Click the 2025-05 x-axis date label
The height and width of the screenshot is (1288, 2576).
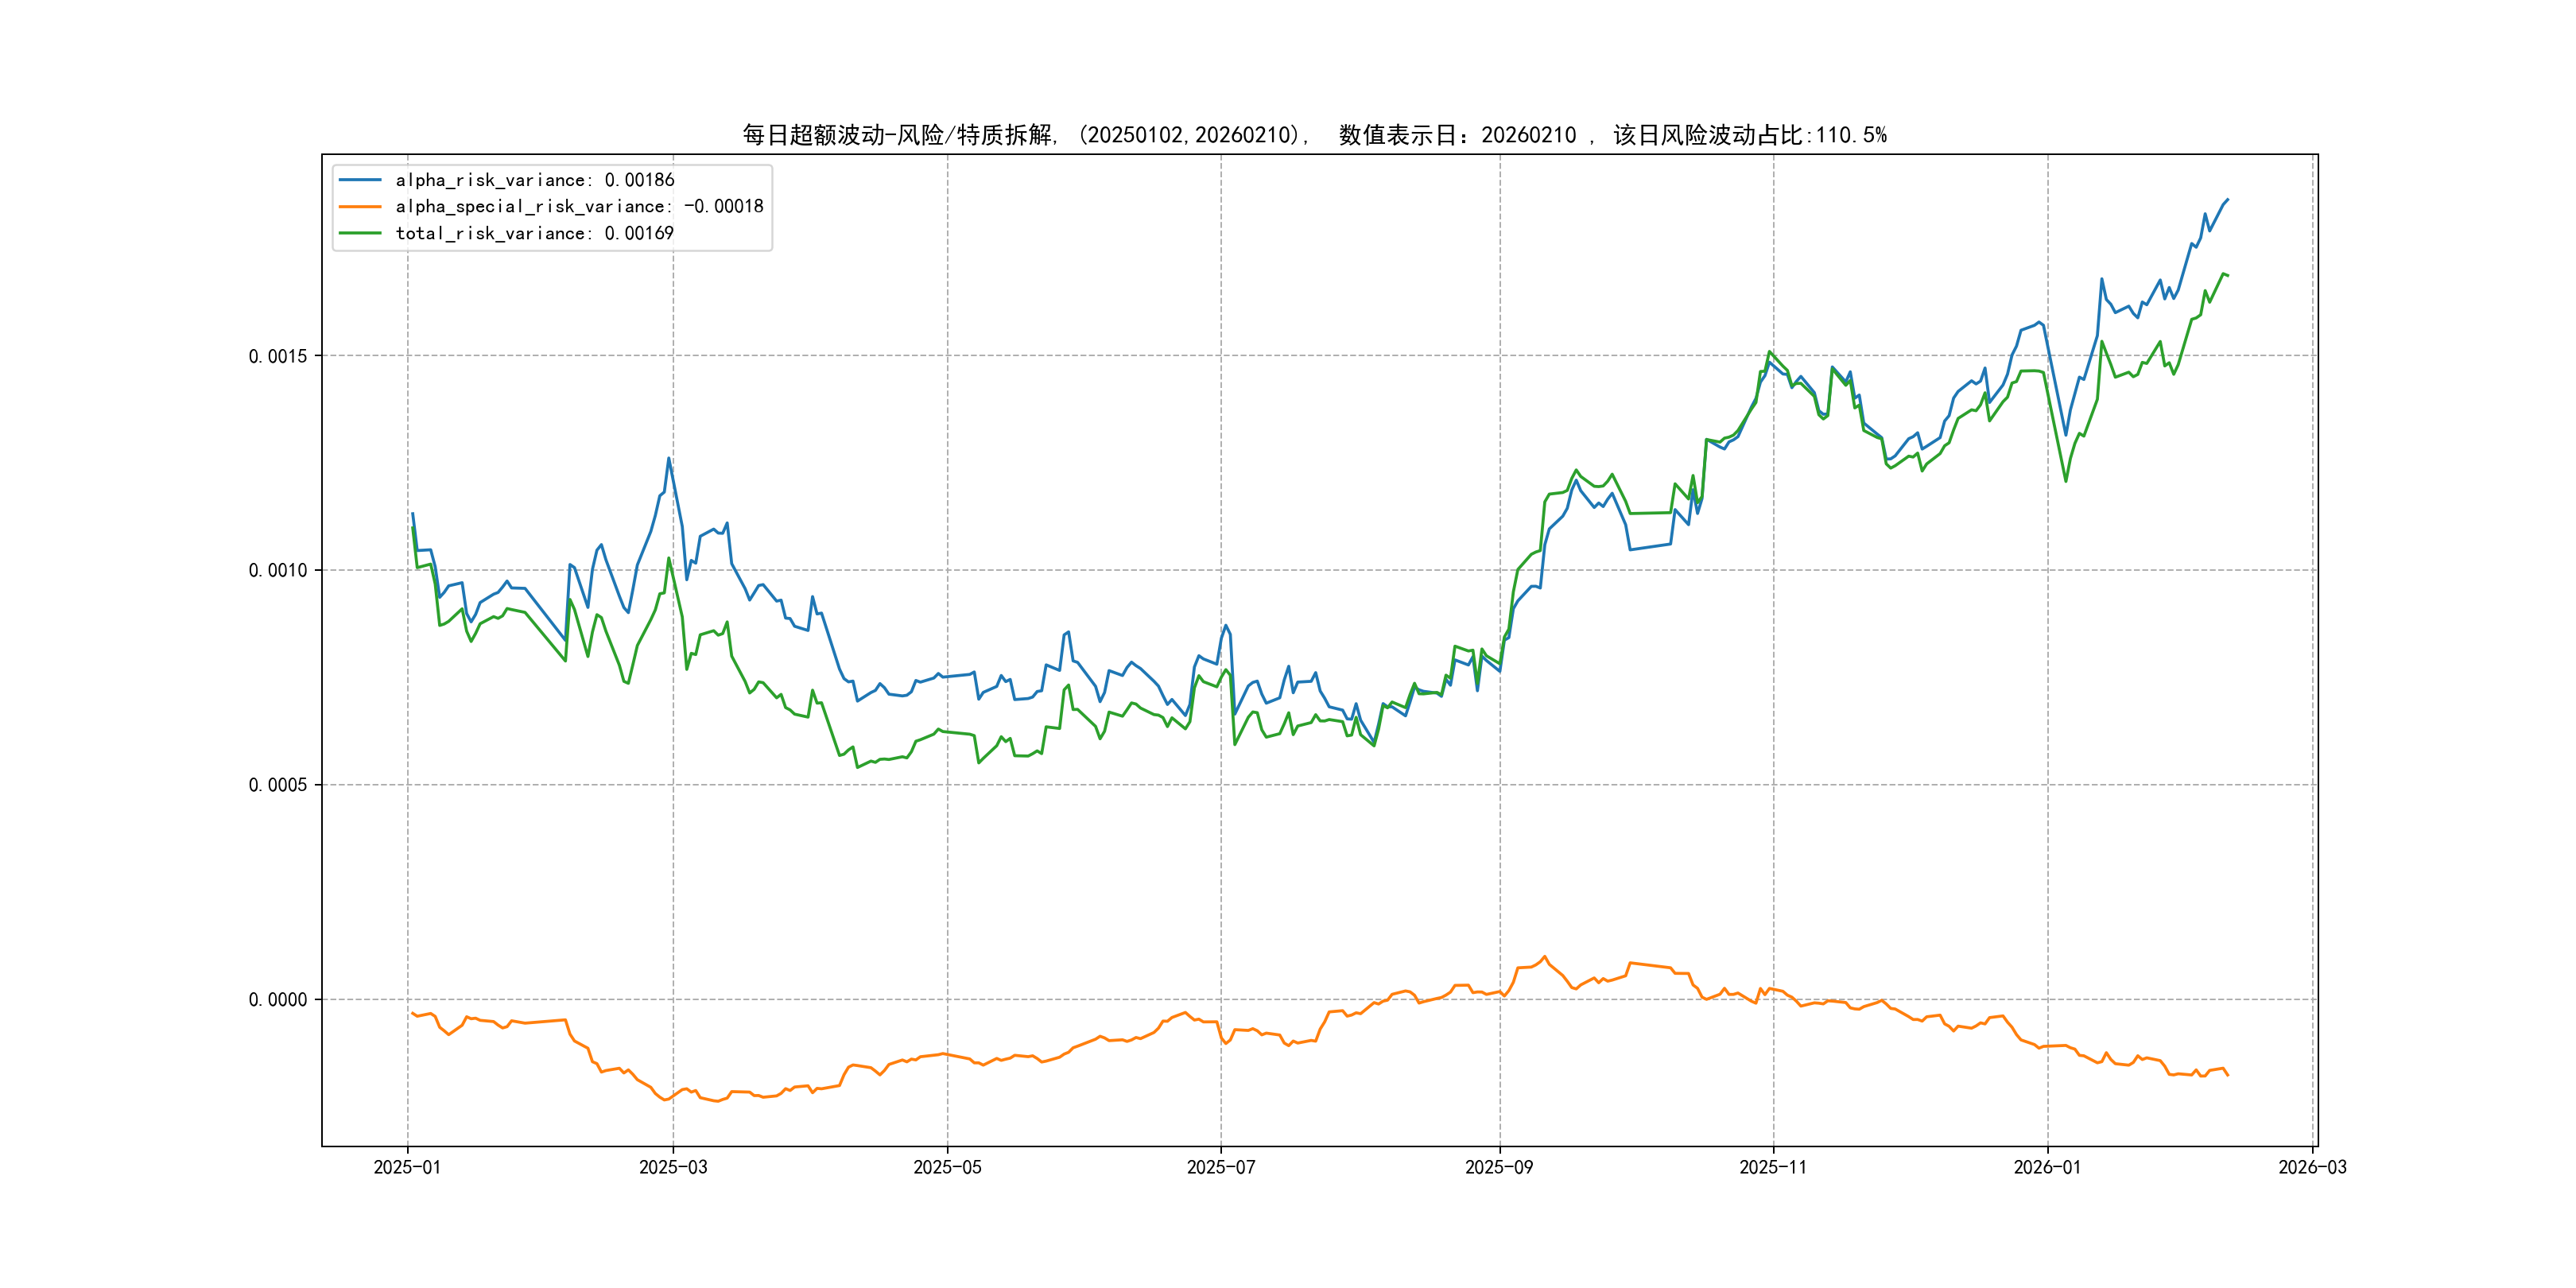click(947, 1167)
